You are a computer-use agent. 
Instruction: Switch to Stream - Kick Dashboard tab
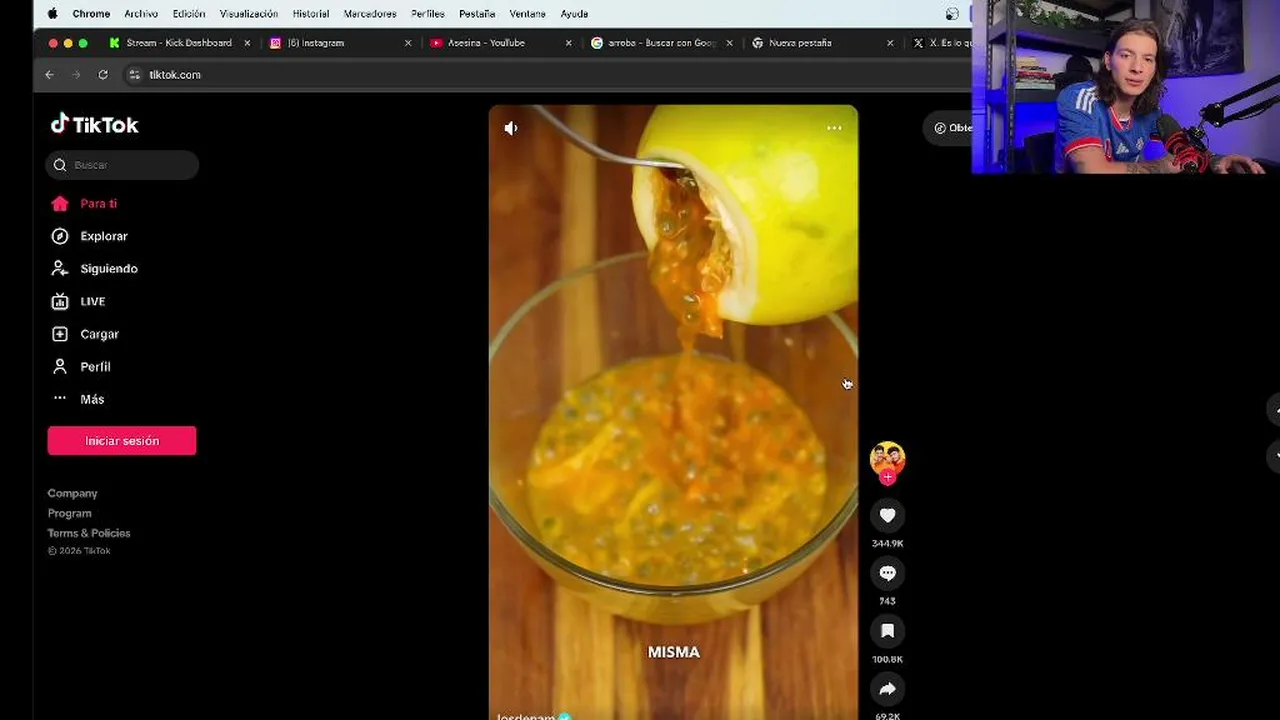pyautogui.click(x=178, y=43)
